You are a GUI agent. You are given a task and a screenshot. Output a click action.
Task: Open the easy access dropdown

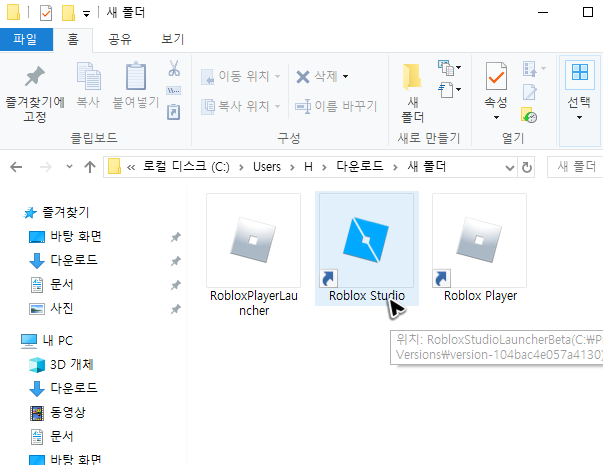point(450,90)
